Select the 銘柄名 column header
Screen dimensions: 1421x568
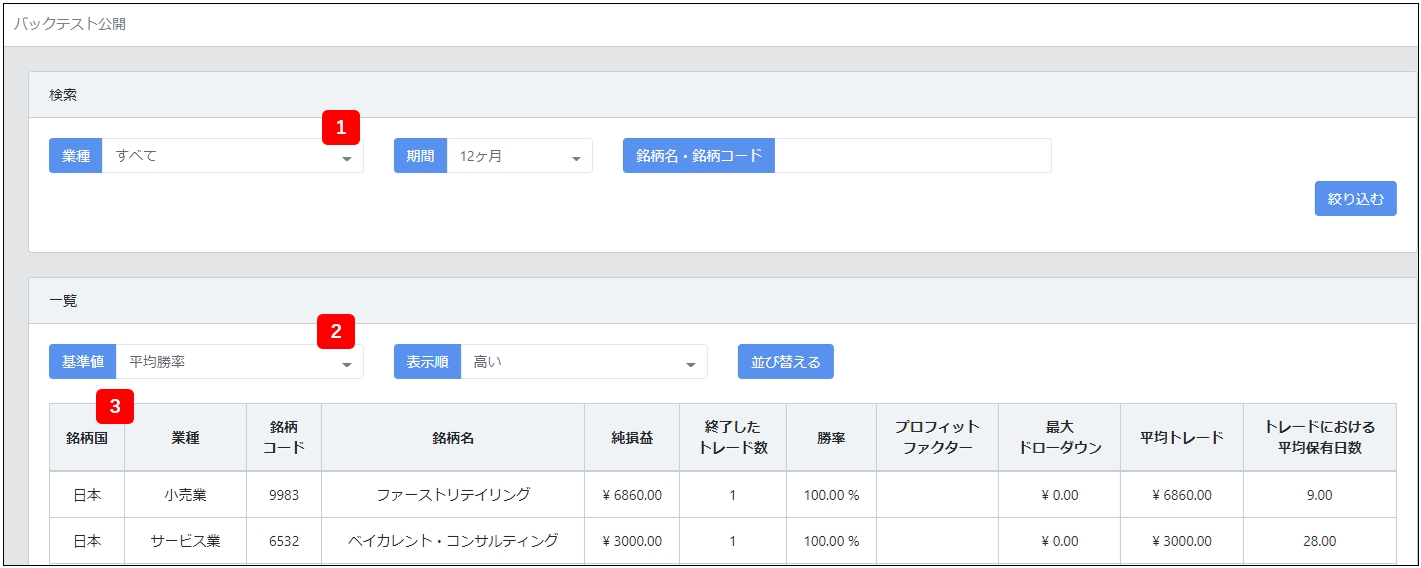pyautogui.click(x=453, y=438)
